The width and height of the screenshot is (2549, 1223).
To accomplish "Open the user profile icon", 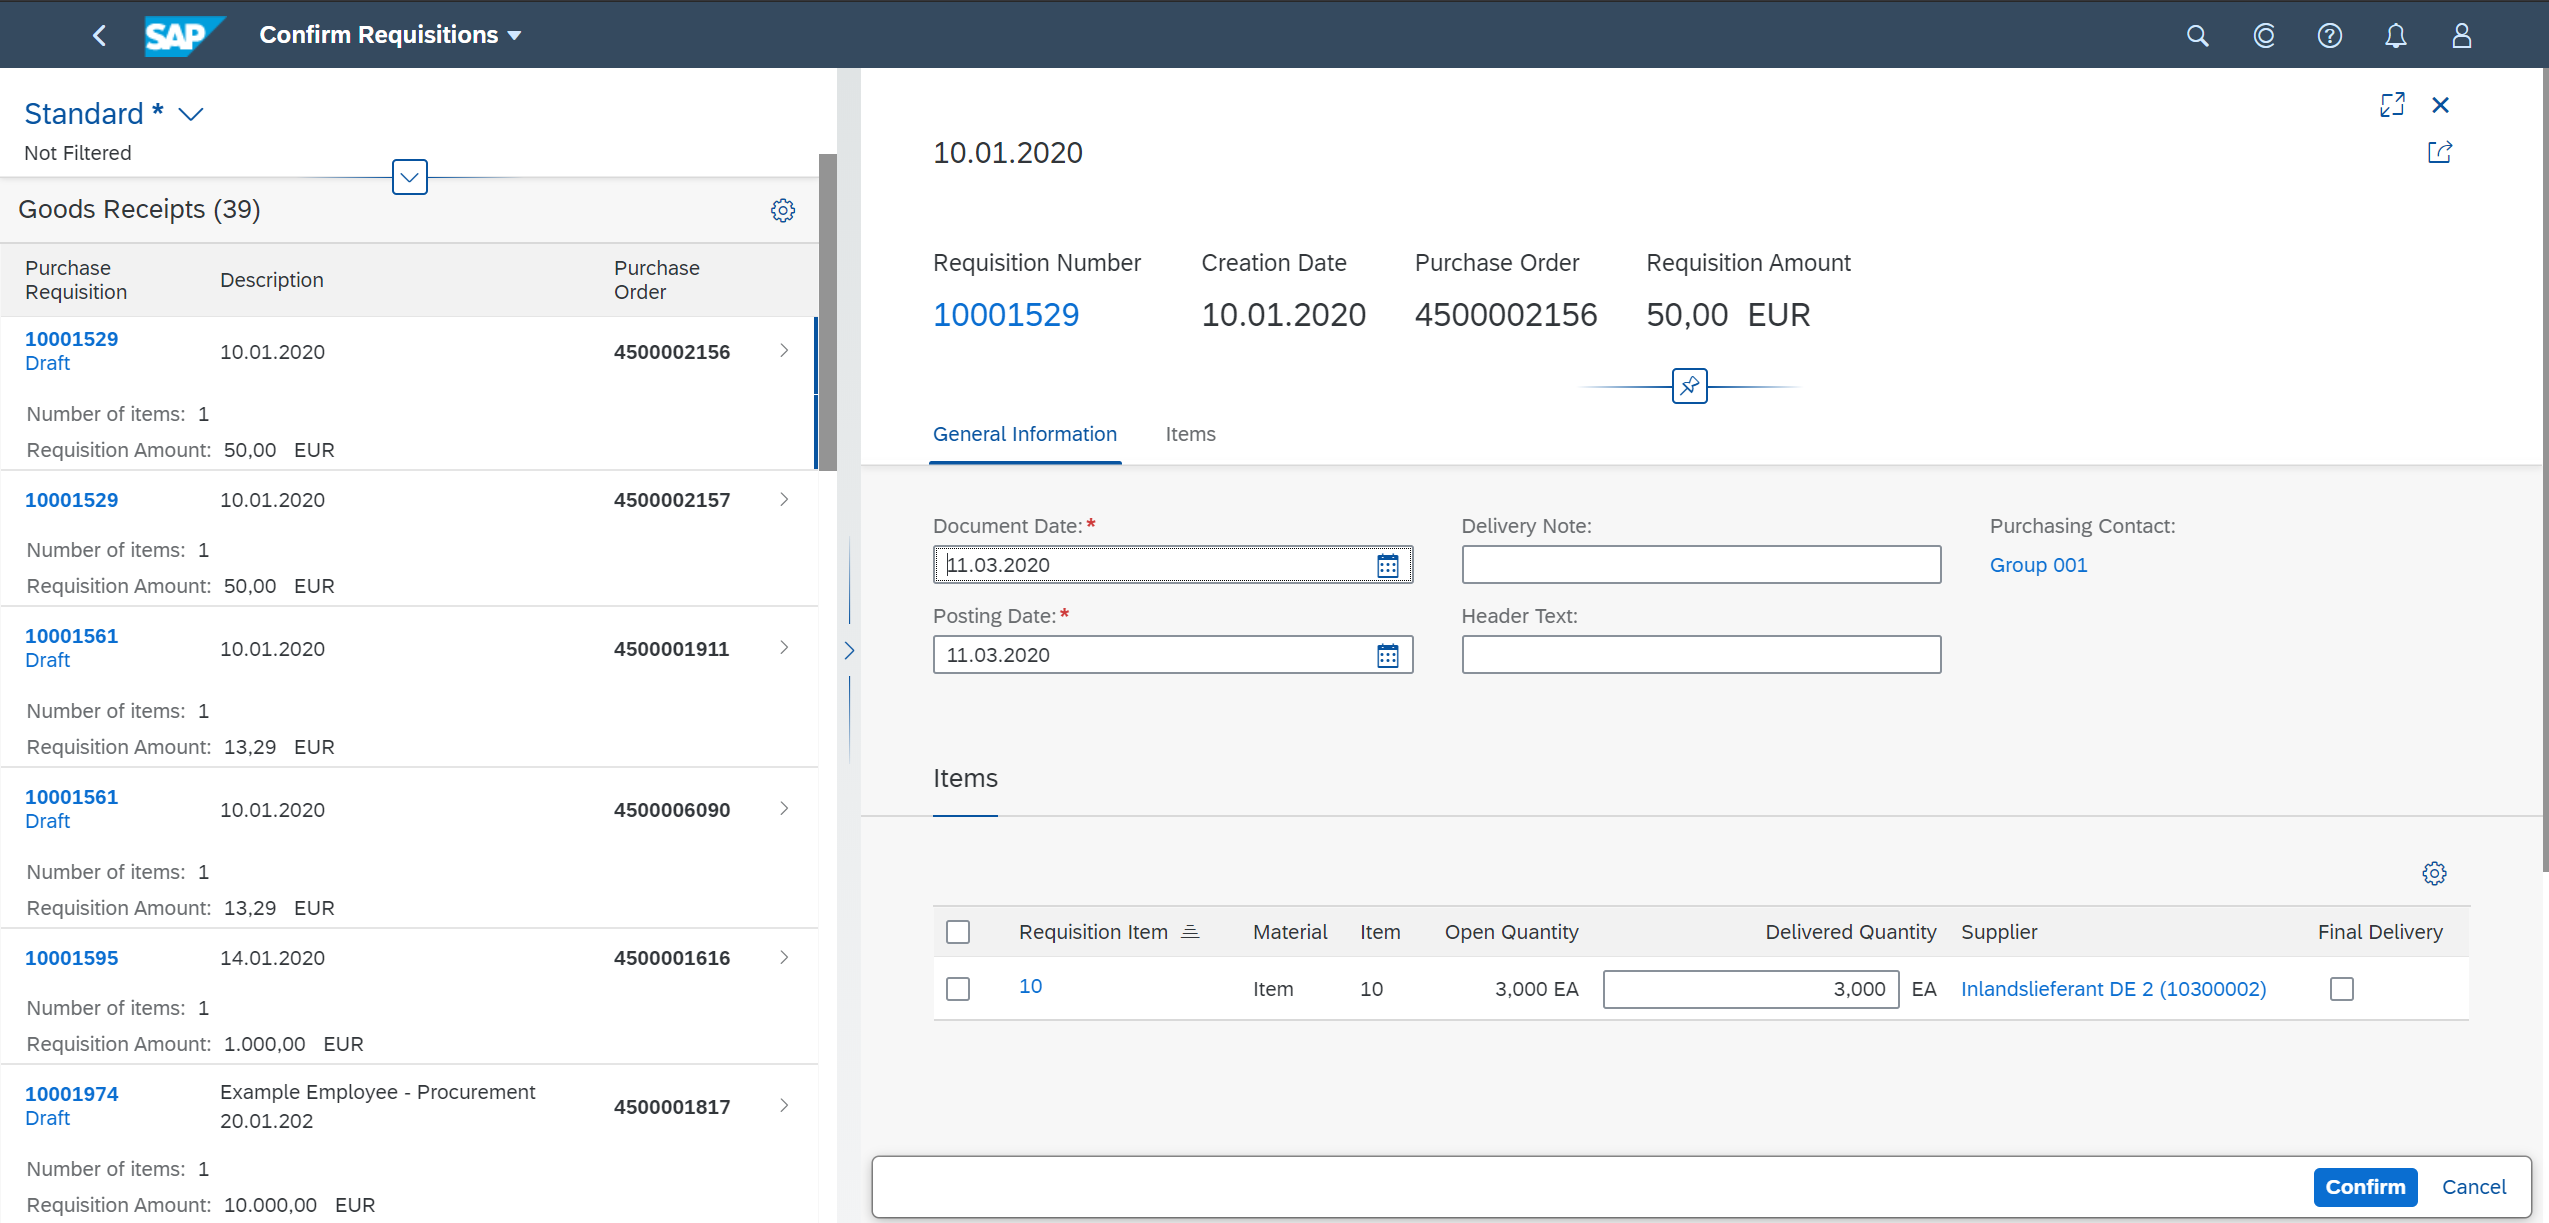I will (x=2461, y=36).
